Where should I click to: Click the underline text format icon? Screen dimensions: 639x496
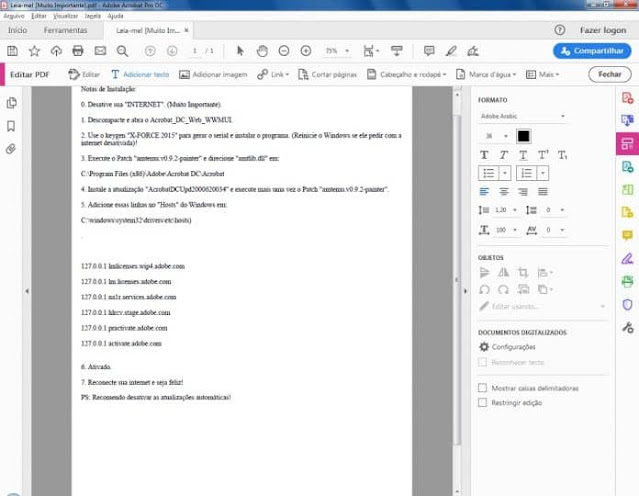523,155
